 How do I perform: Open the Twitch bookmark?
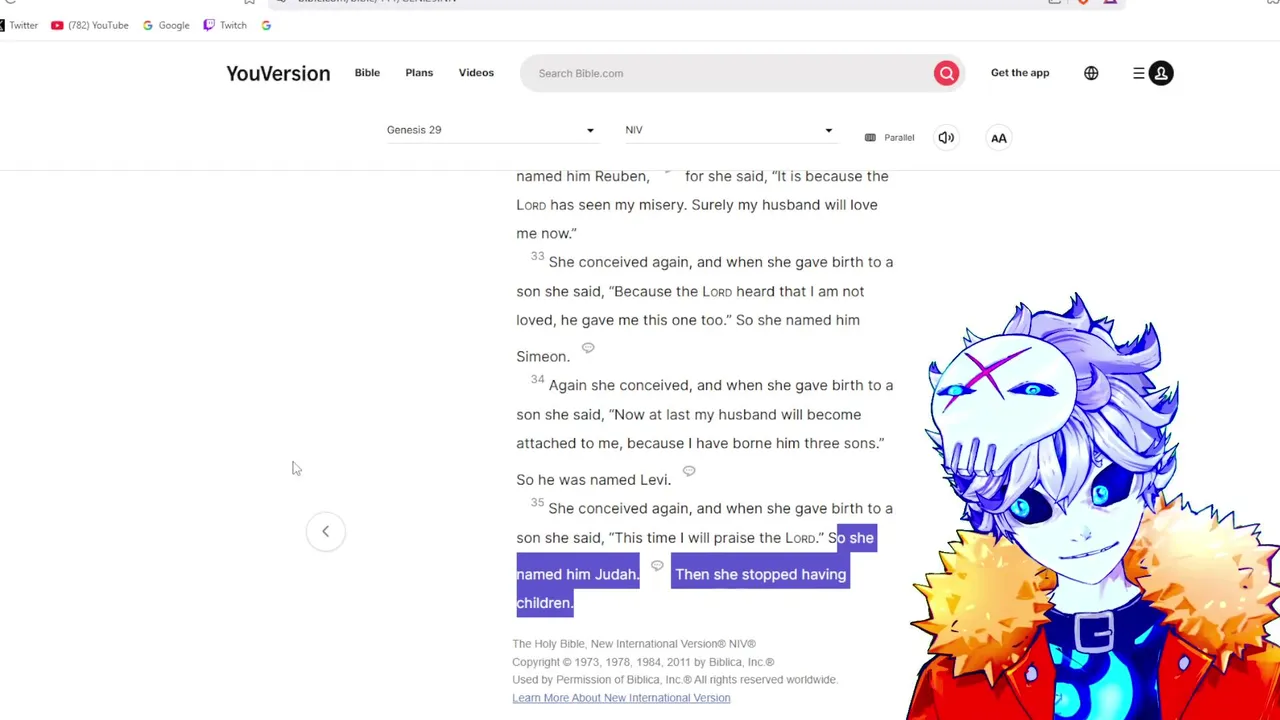[225, 25]
